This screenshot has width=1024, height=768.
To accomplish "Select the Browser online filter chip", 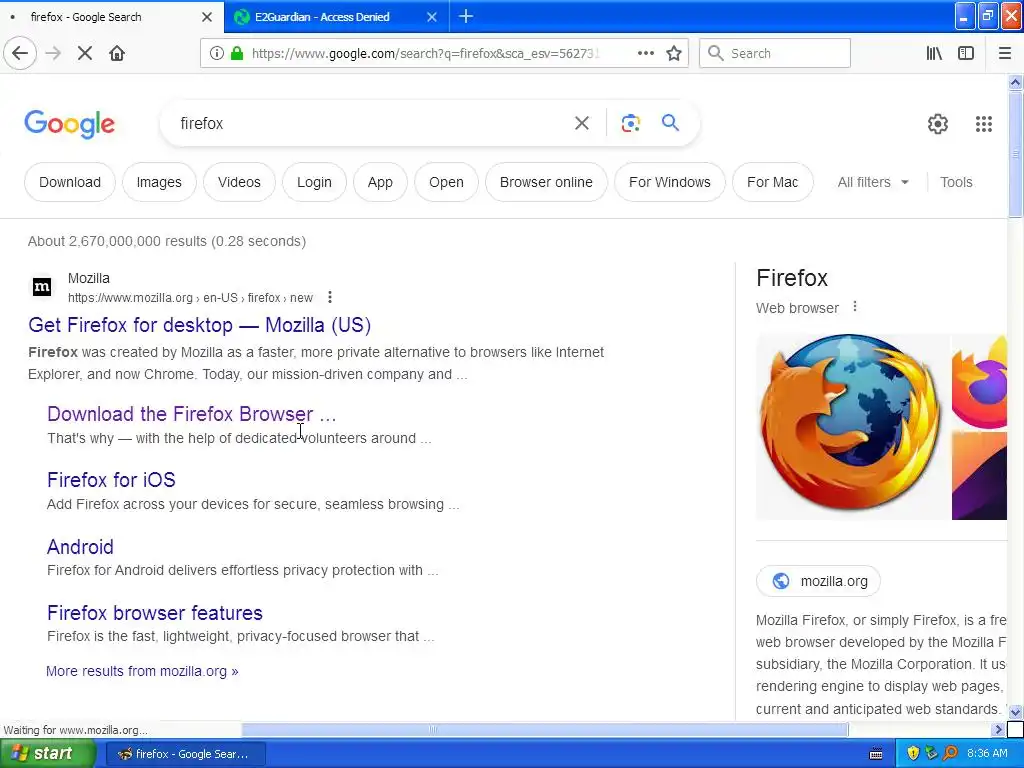I will pos(546,182).
